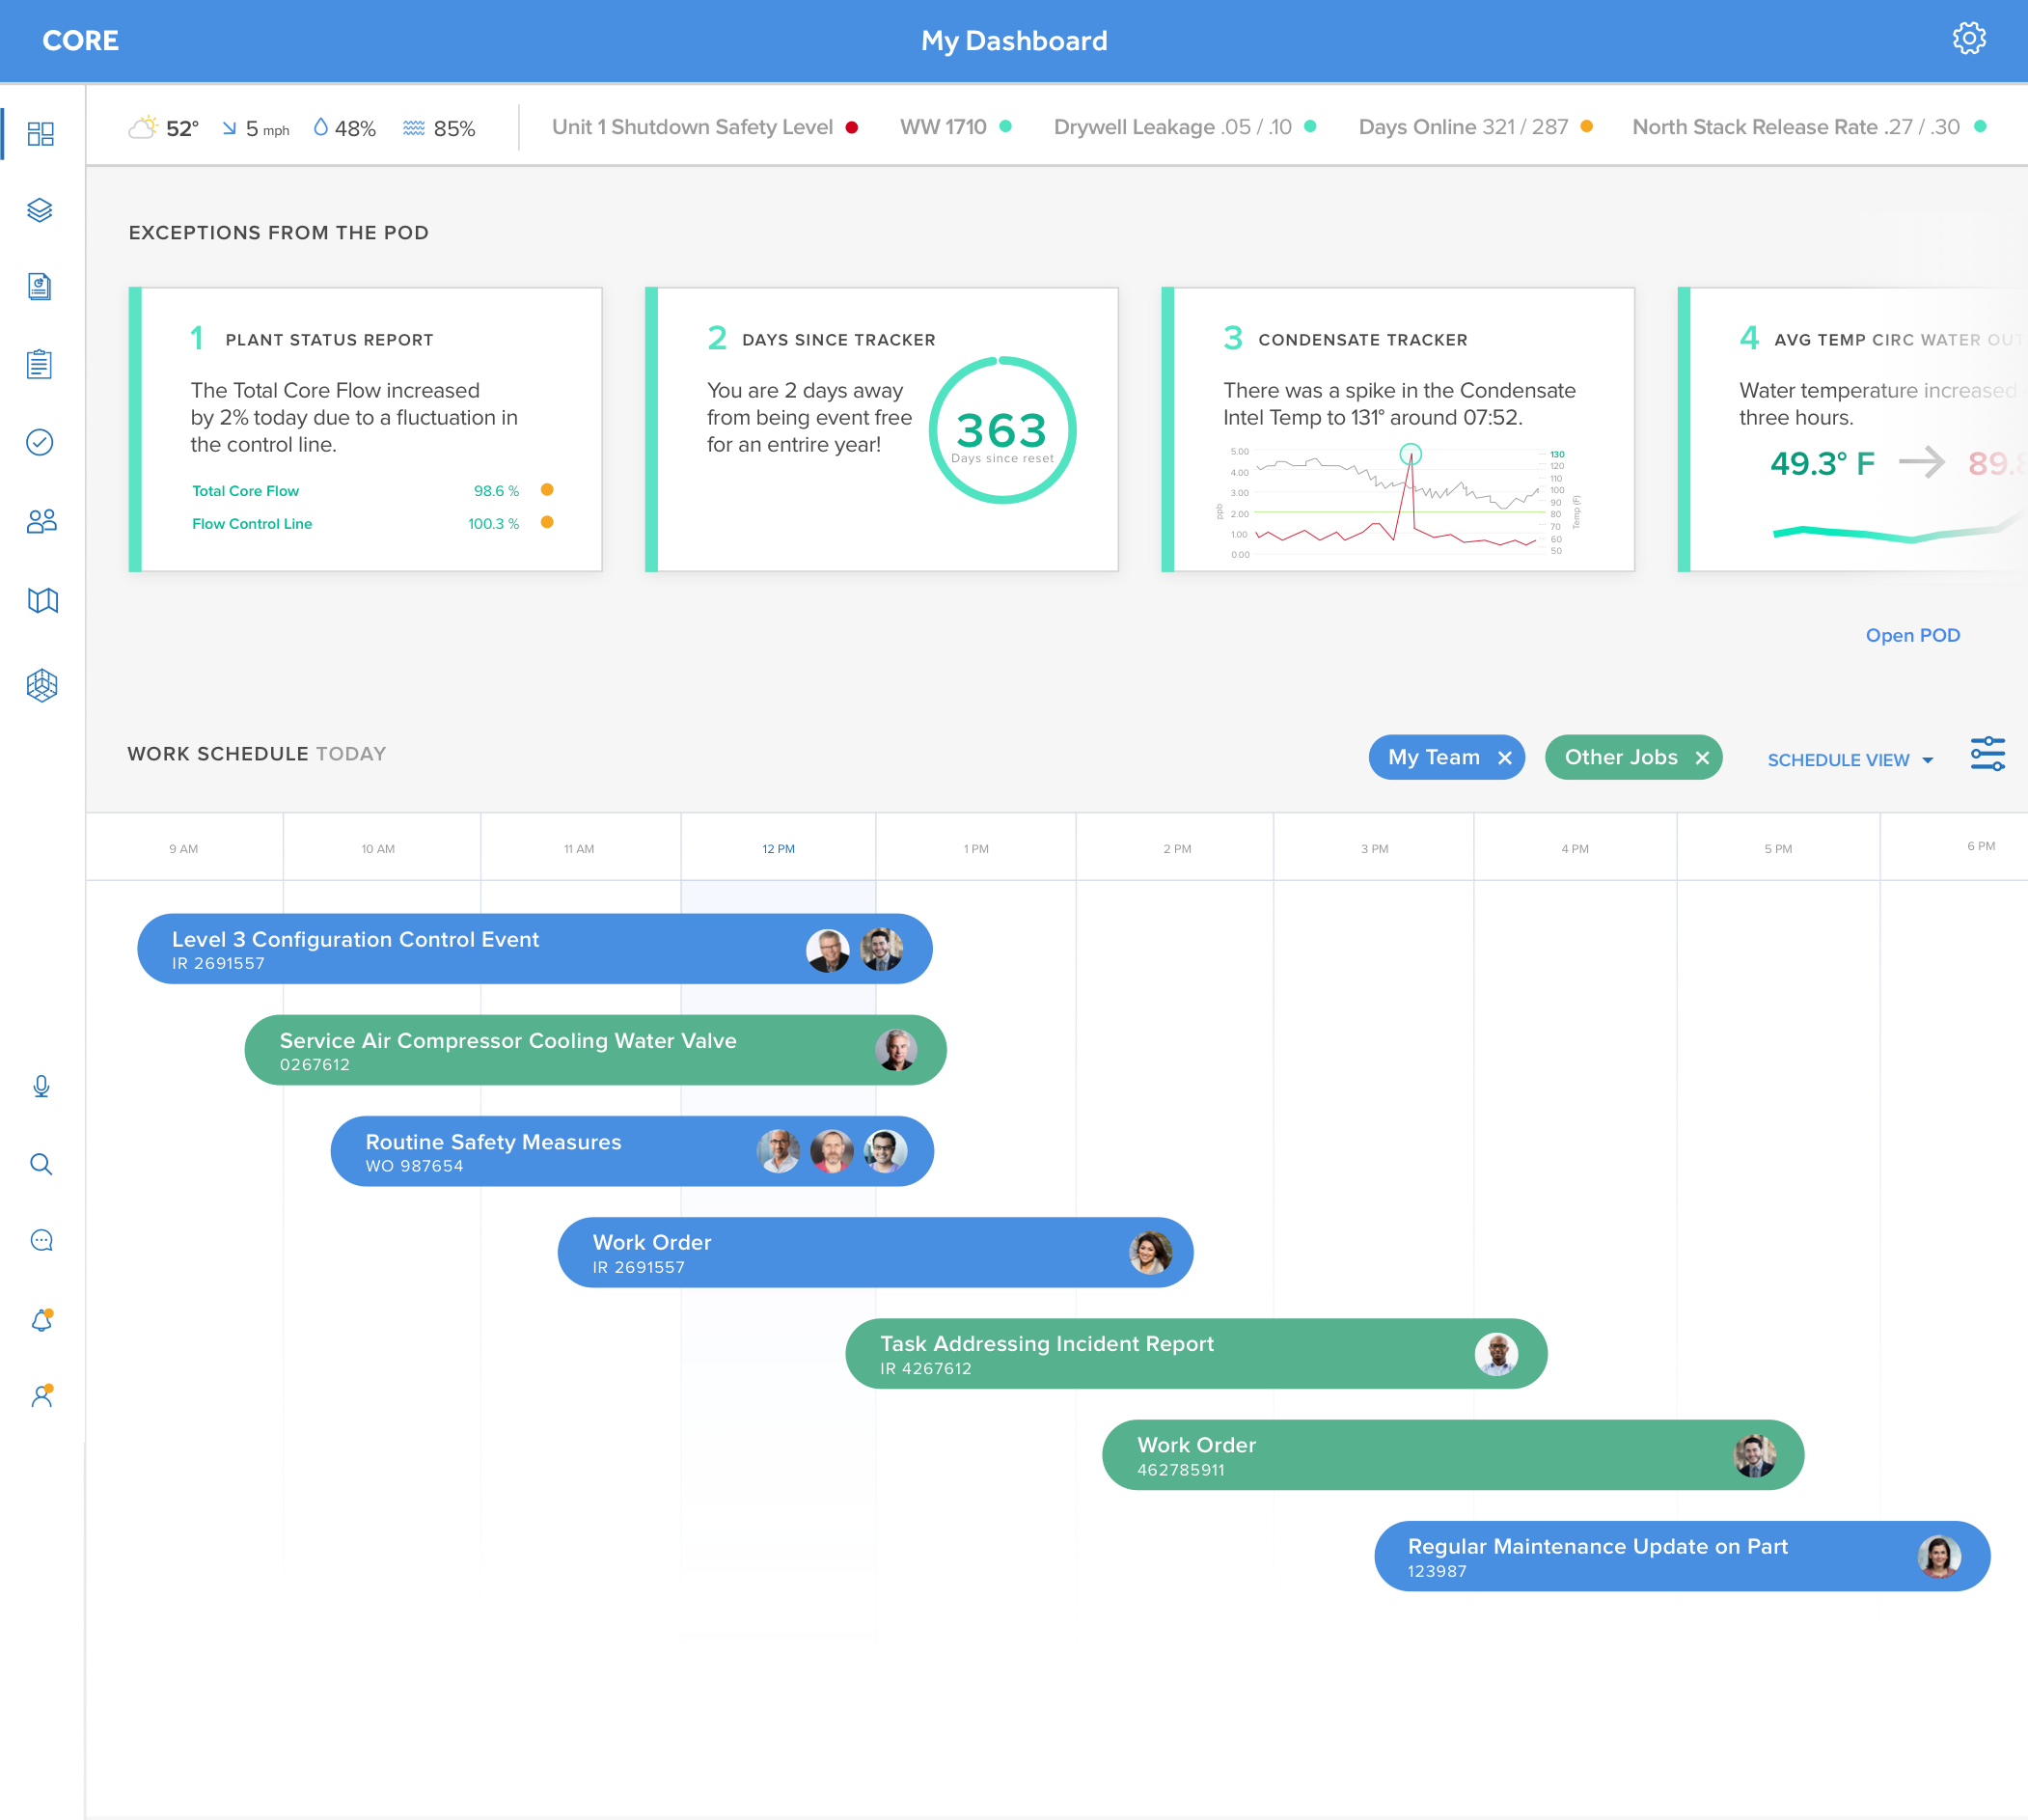Open Regular Maintenance Update on Part job

tap(1682, 1556)
